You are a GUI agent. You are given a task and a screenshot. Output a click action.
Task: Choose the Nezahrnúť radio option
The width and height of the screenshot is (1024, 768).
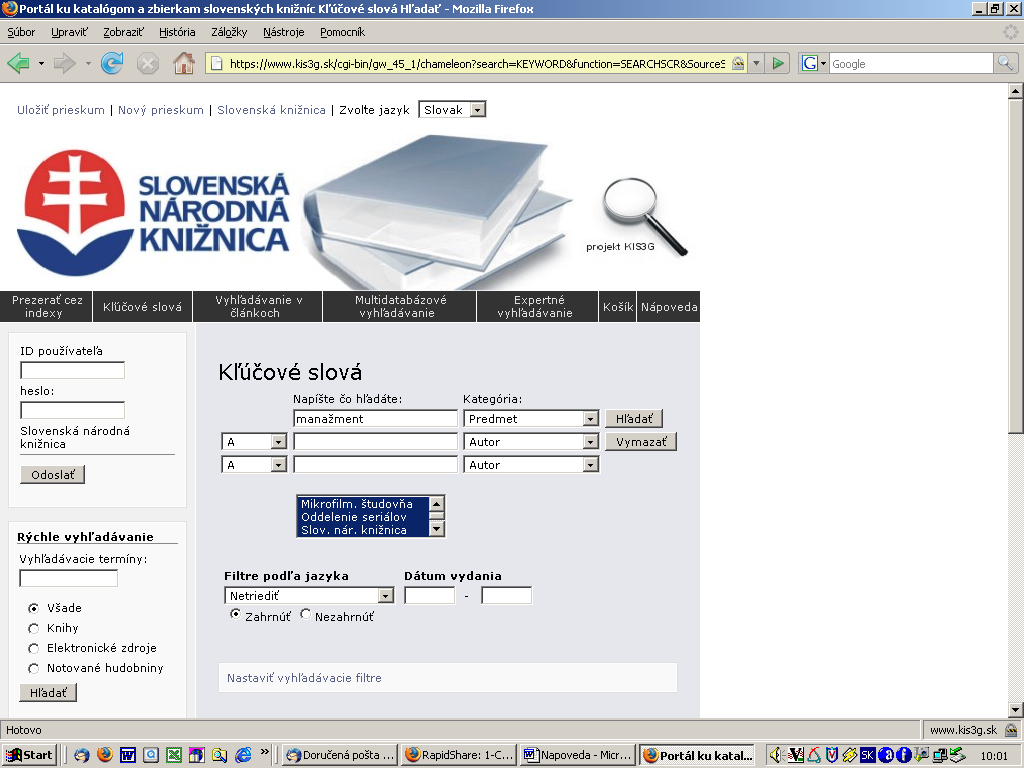point(306,615)
